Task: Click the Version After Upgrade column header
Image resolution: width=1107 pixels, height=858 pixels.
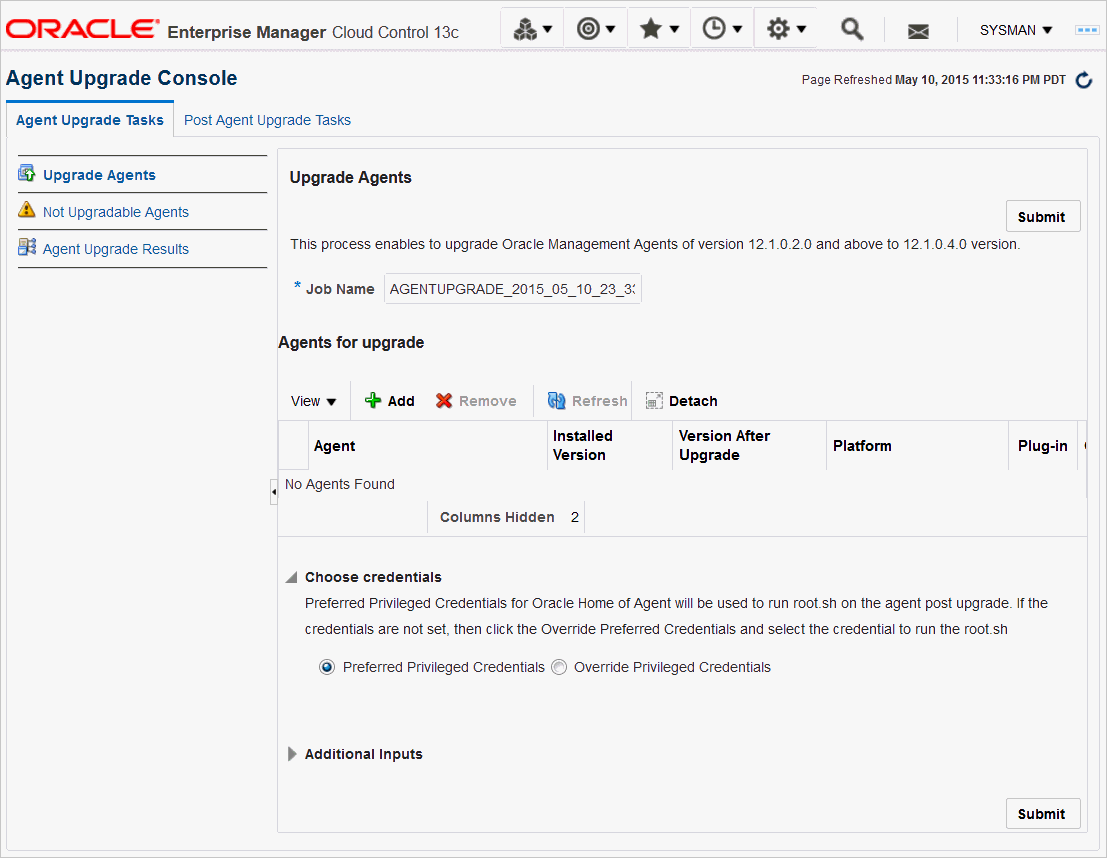Action: click(750, 446)
